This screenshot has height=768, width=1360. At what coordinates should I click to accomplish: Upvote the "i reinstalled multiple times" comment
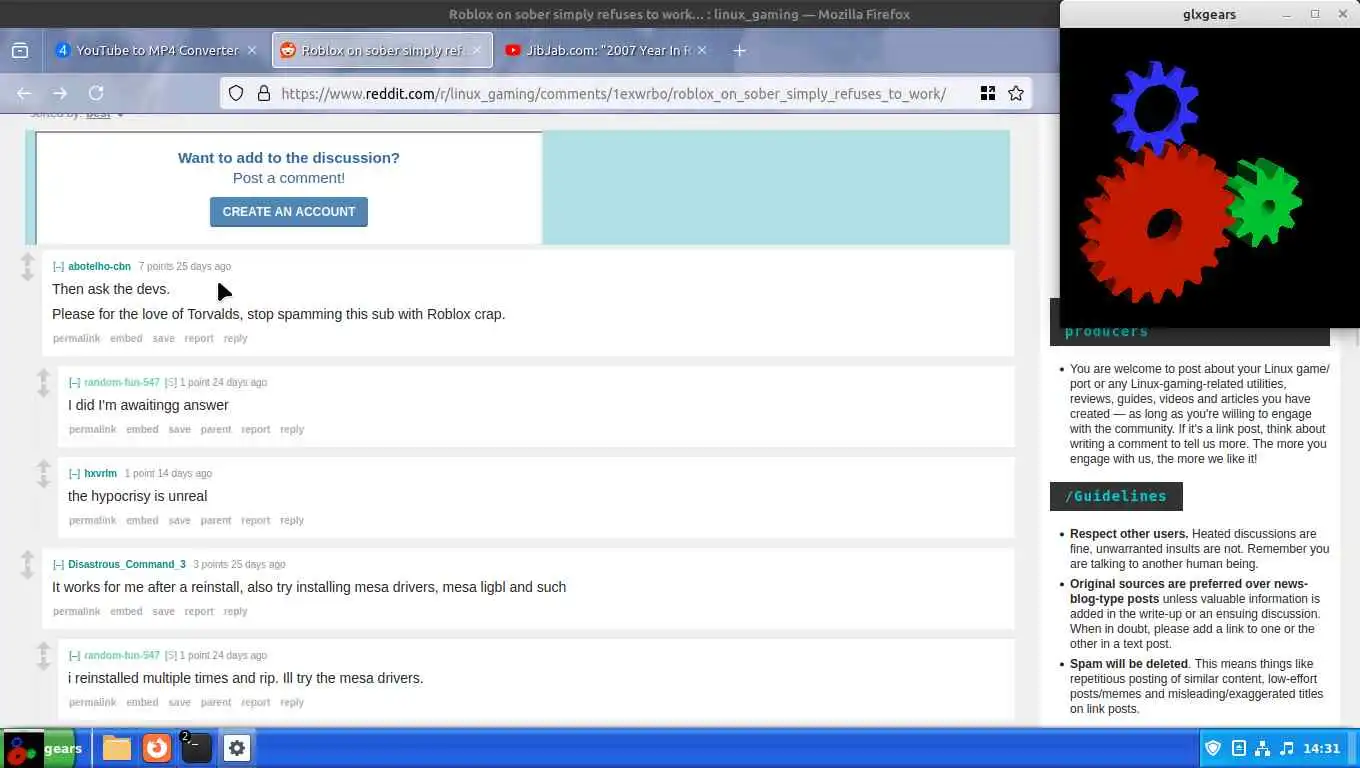pyautogui.click(x=44, y=649)
